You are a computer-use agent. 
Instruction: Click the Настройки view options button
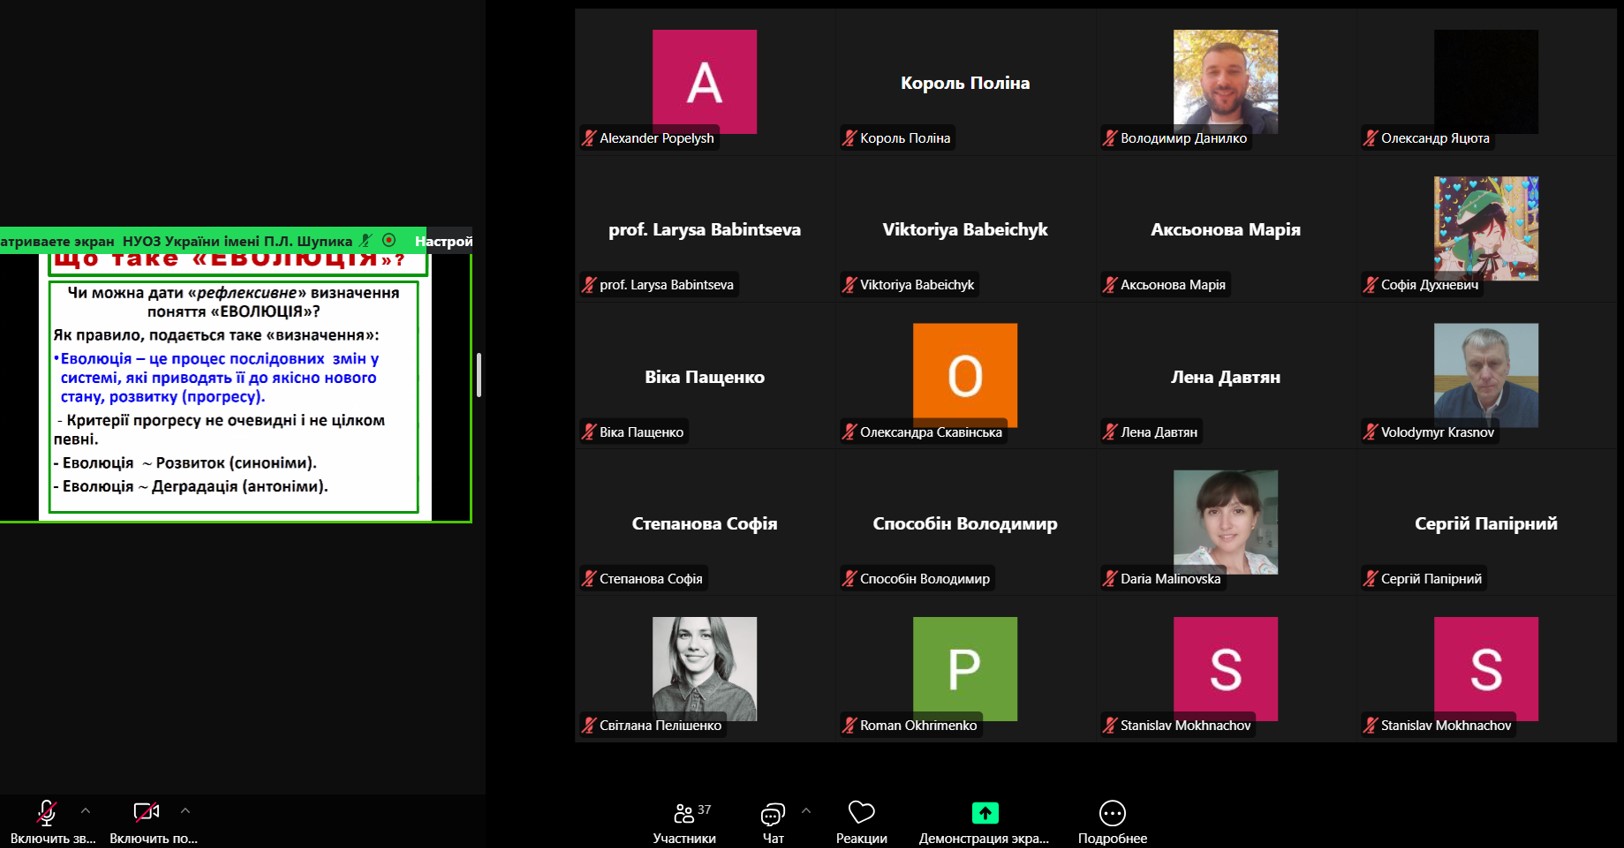click(x=443, y=241)
